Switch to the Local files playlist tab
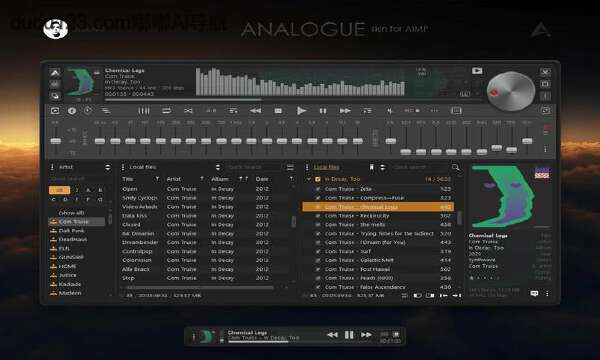Screen dimensions: 600x360 [x=326, y=167]
